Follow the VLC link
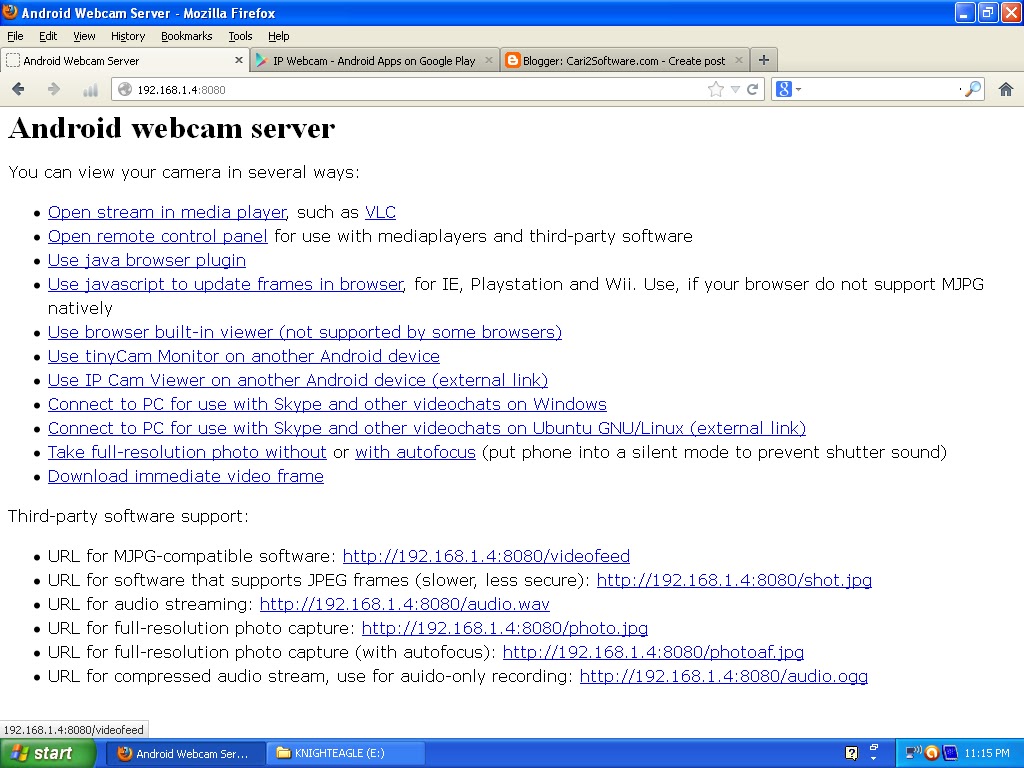The height and width of the screenshot is (768, 1024). point(380,212)
